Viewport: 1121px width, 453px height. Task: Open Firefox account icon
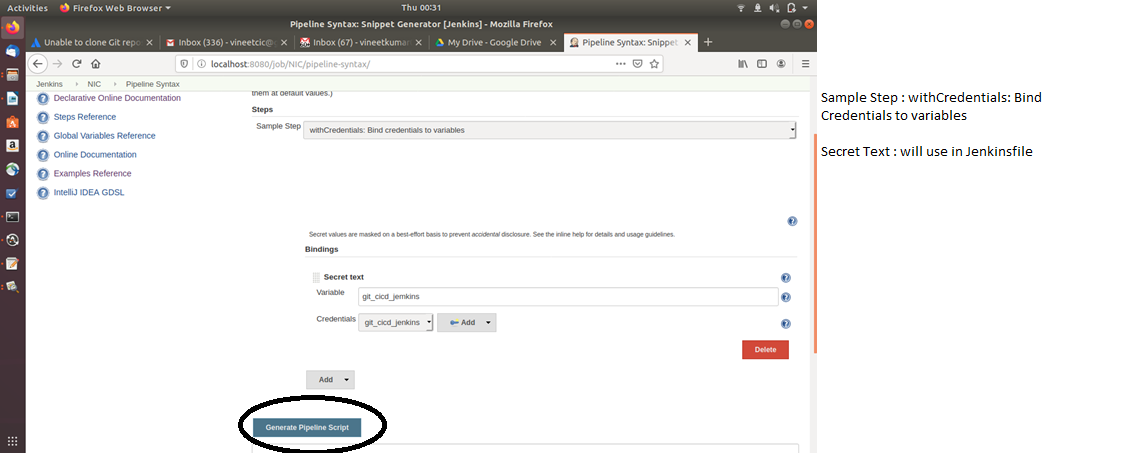[781, 64]
